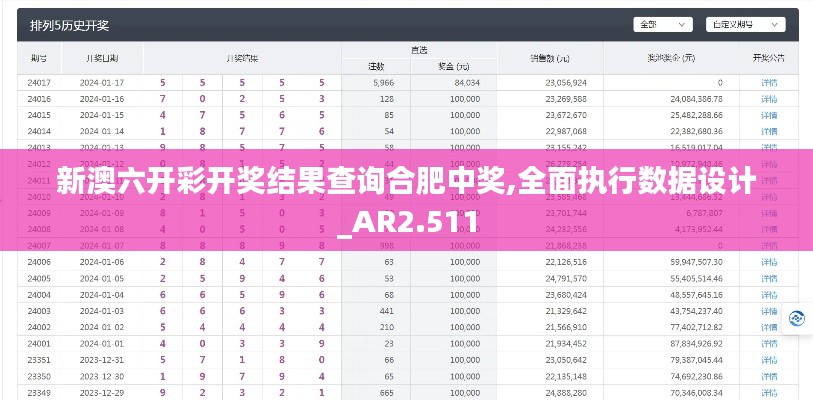The height and width of the screenshot is (400, 813).
Task: Click draw date 2024-01-01
Action: click(102, 344)
